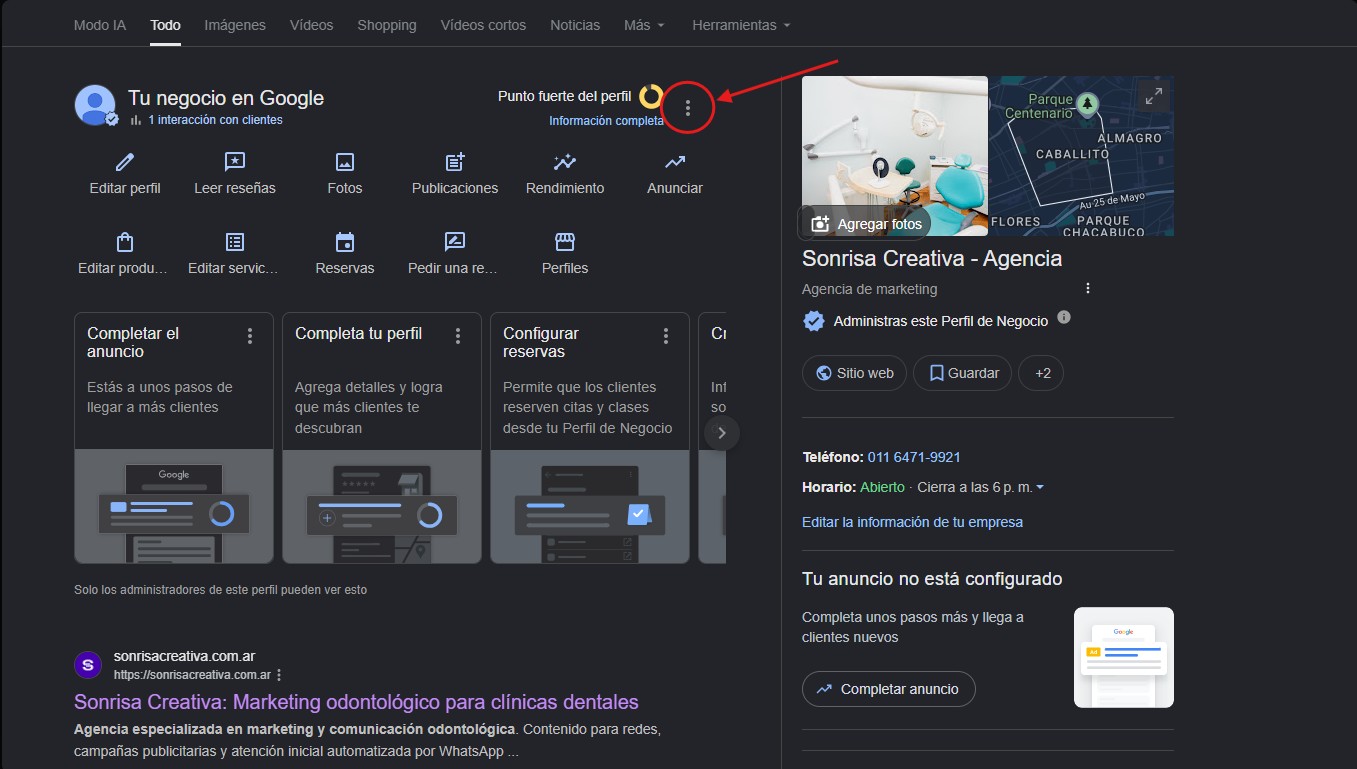This screenshot has width=1357, height=769.
Task: Click verified badge next to Administras este Perfil
Action: coord(814,321)
